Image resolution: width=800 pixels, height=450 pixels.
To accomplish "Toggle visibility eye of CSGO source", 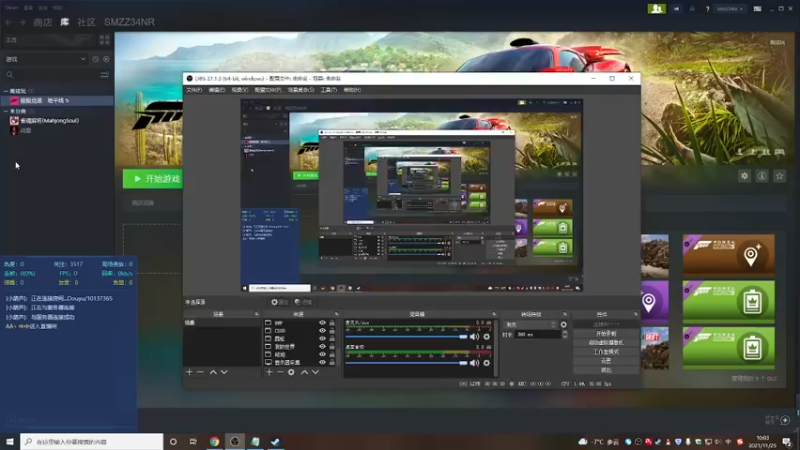I will (x=322, y=331).
